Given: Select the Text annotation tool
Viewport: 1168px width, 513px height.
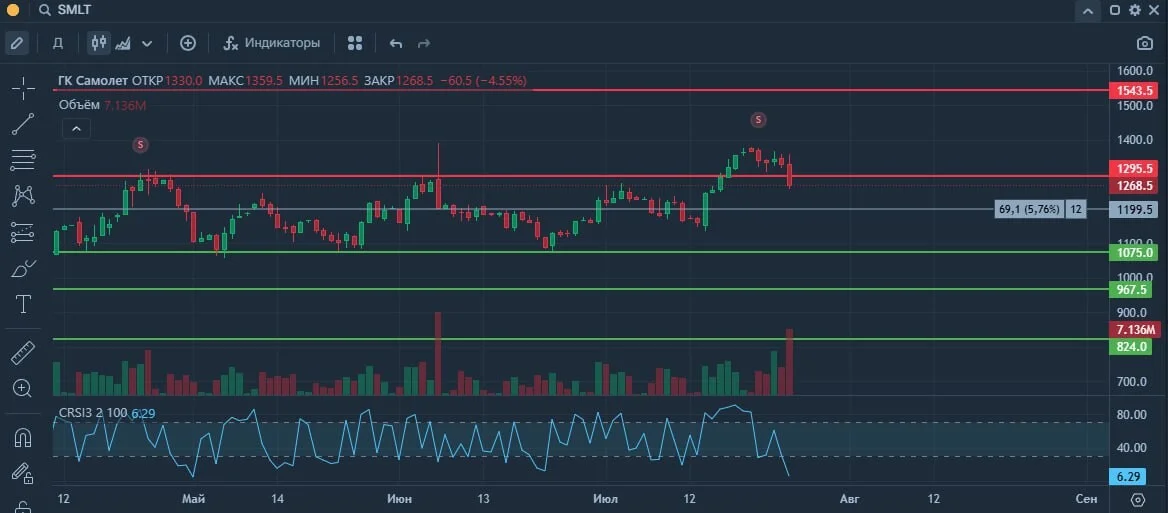Looking at the screenshot, I should 24,304.
